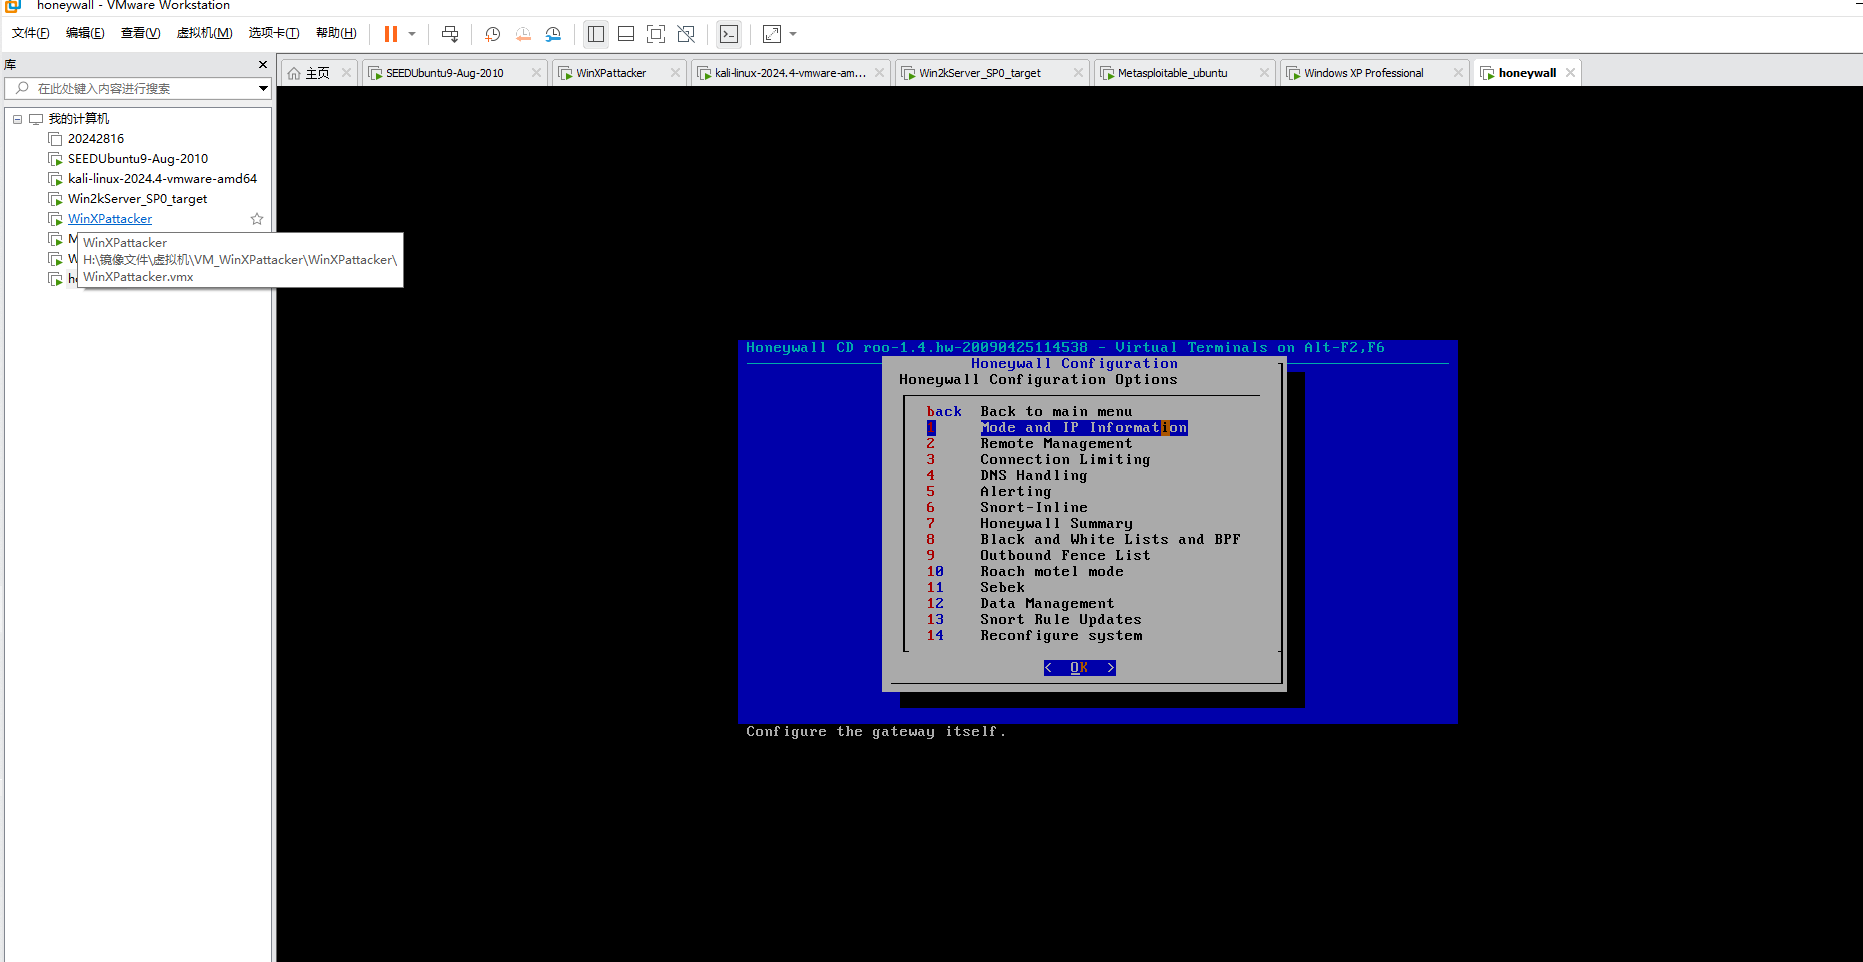Toggle the favorite star for WinXPattacker

[257, 219]
